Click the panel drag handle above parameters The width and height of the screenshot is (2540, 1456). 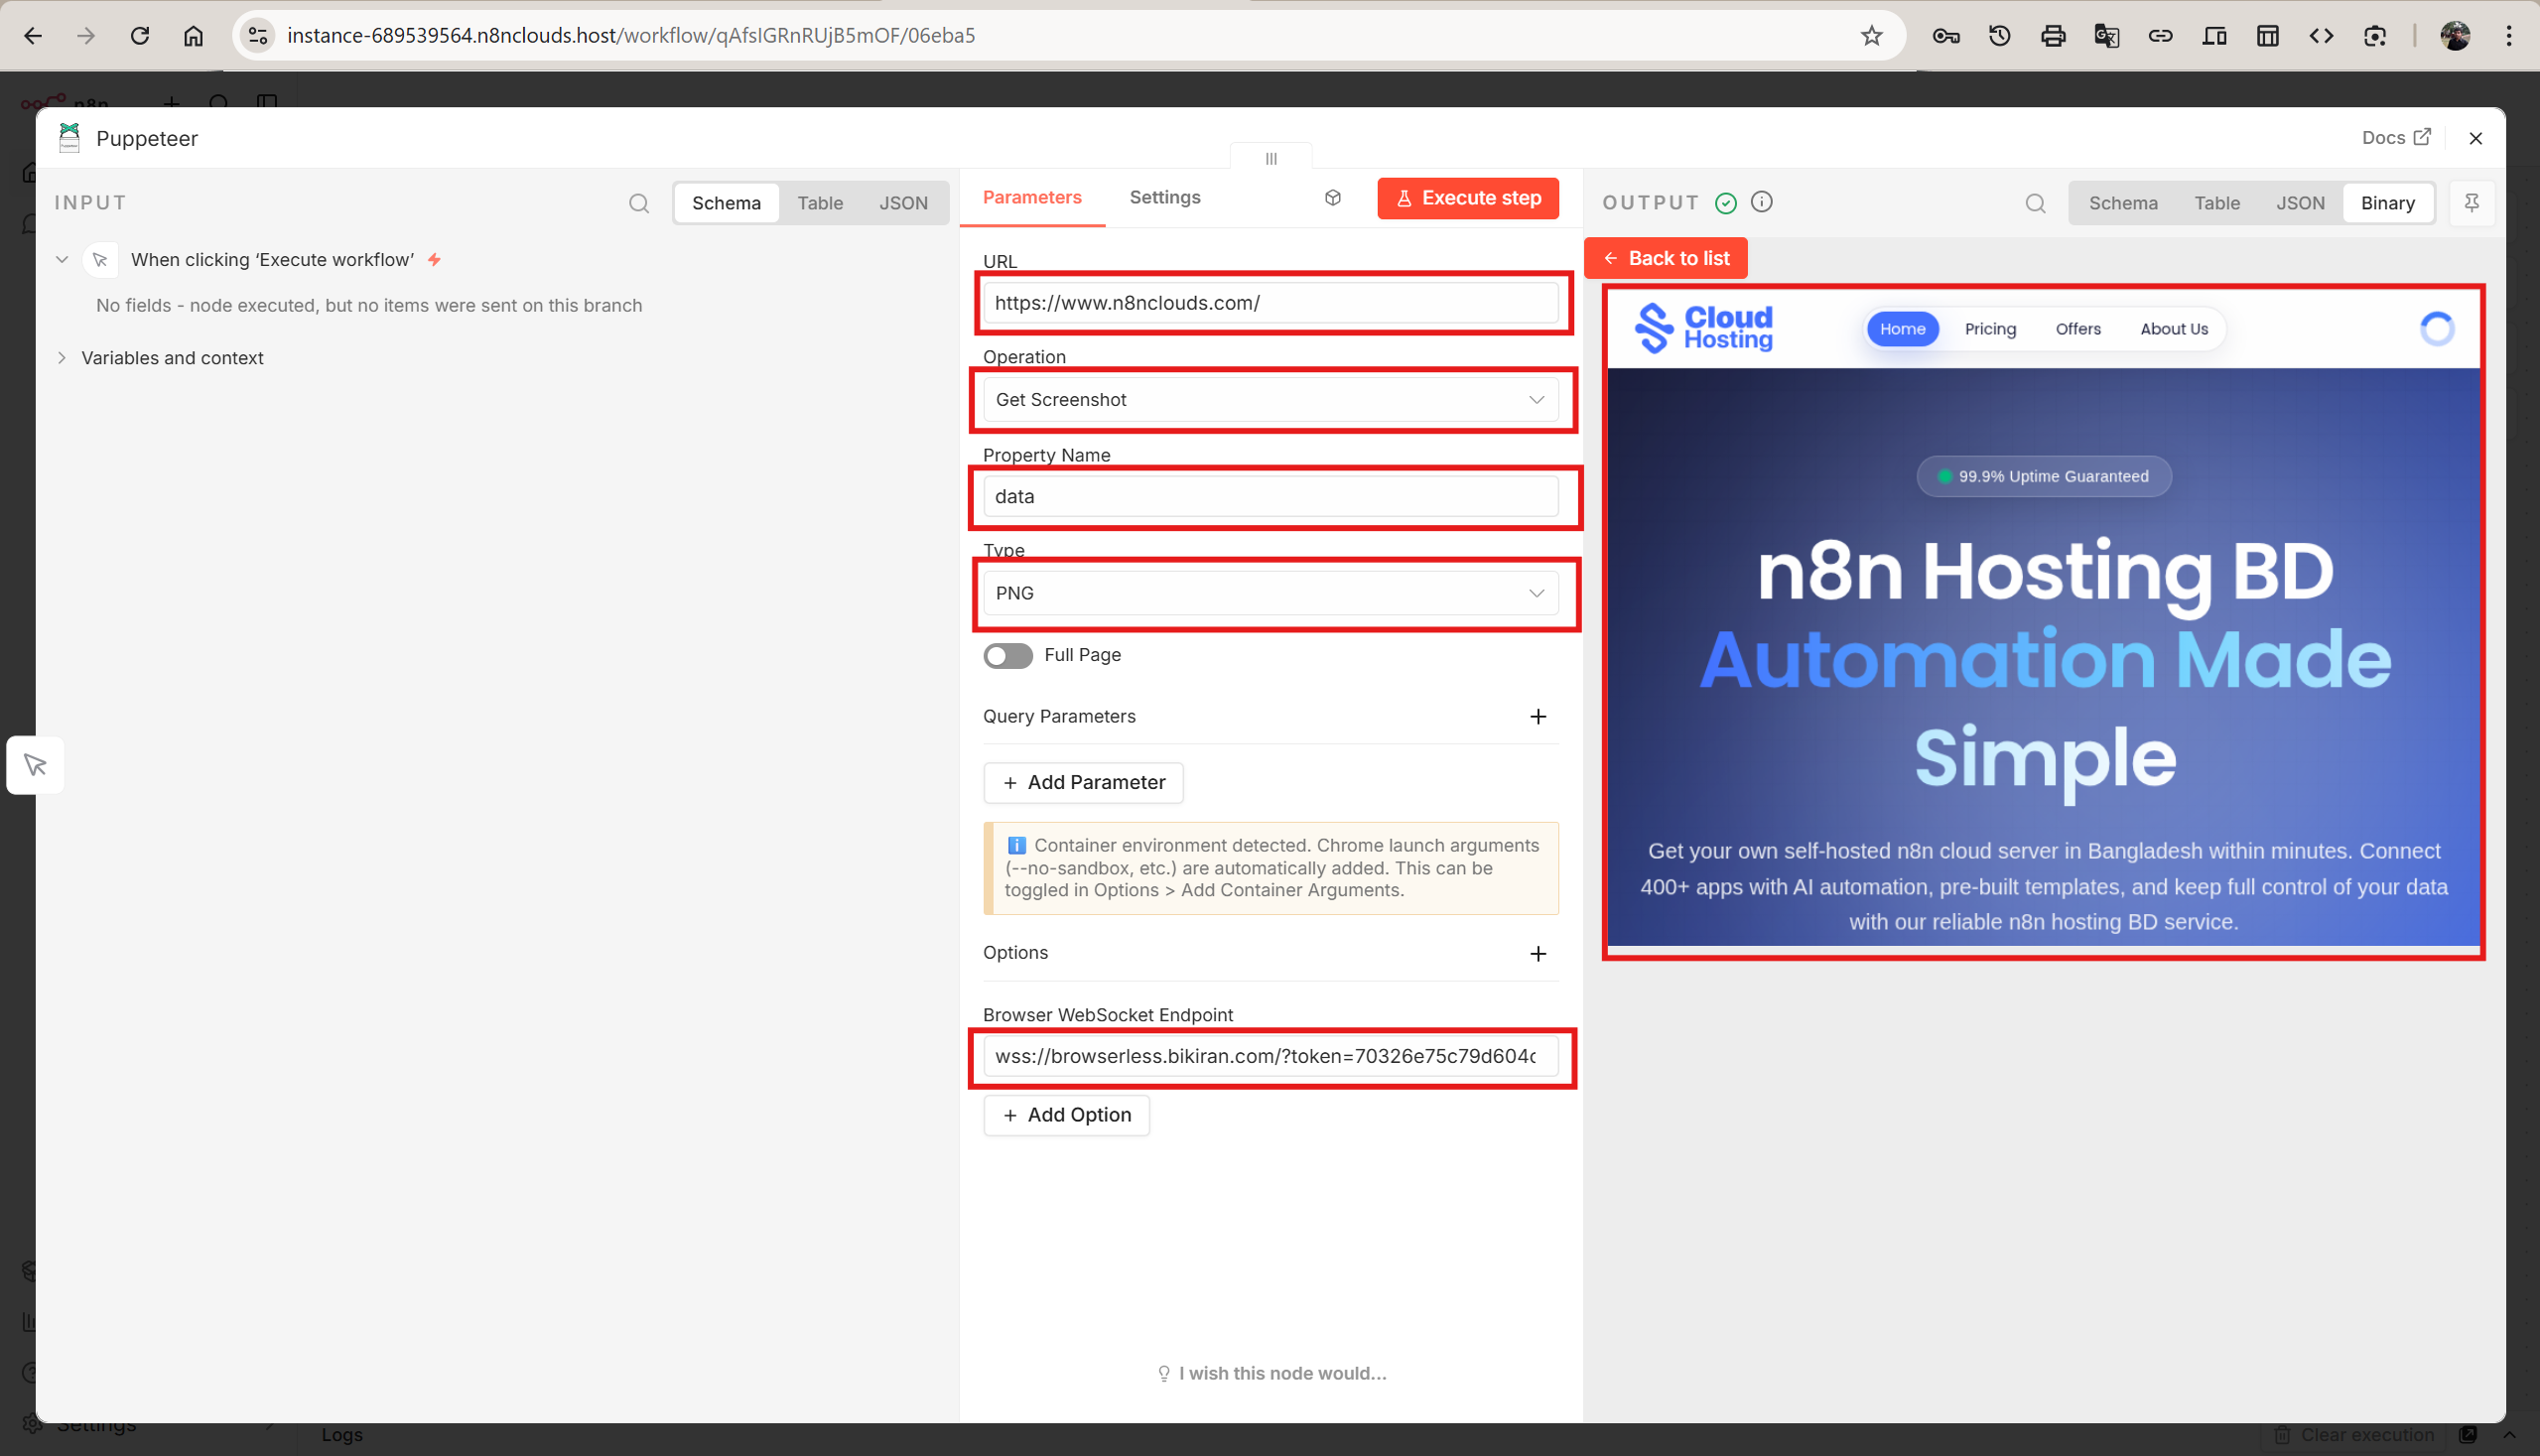pyautogui.click(x=1271, y=158)
